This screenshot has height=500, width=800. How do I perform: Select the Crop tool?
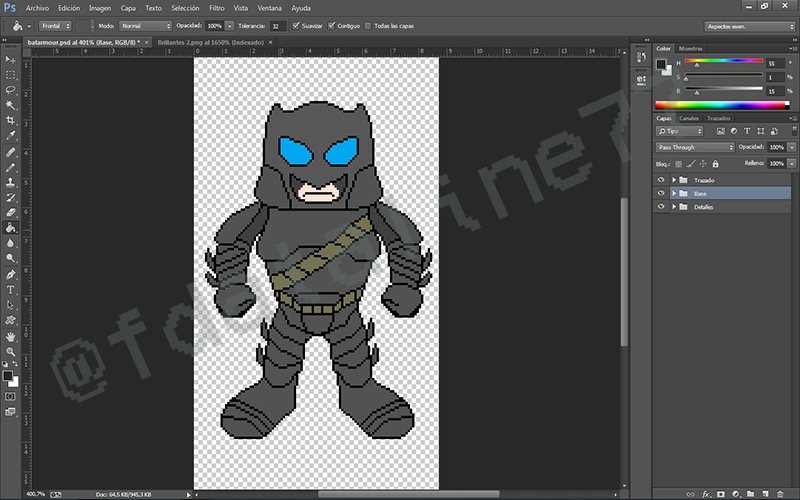coord(10,120)
